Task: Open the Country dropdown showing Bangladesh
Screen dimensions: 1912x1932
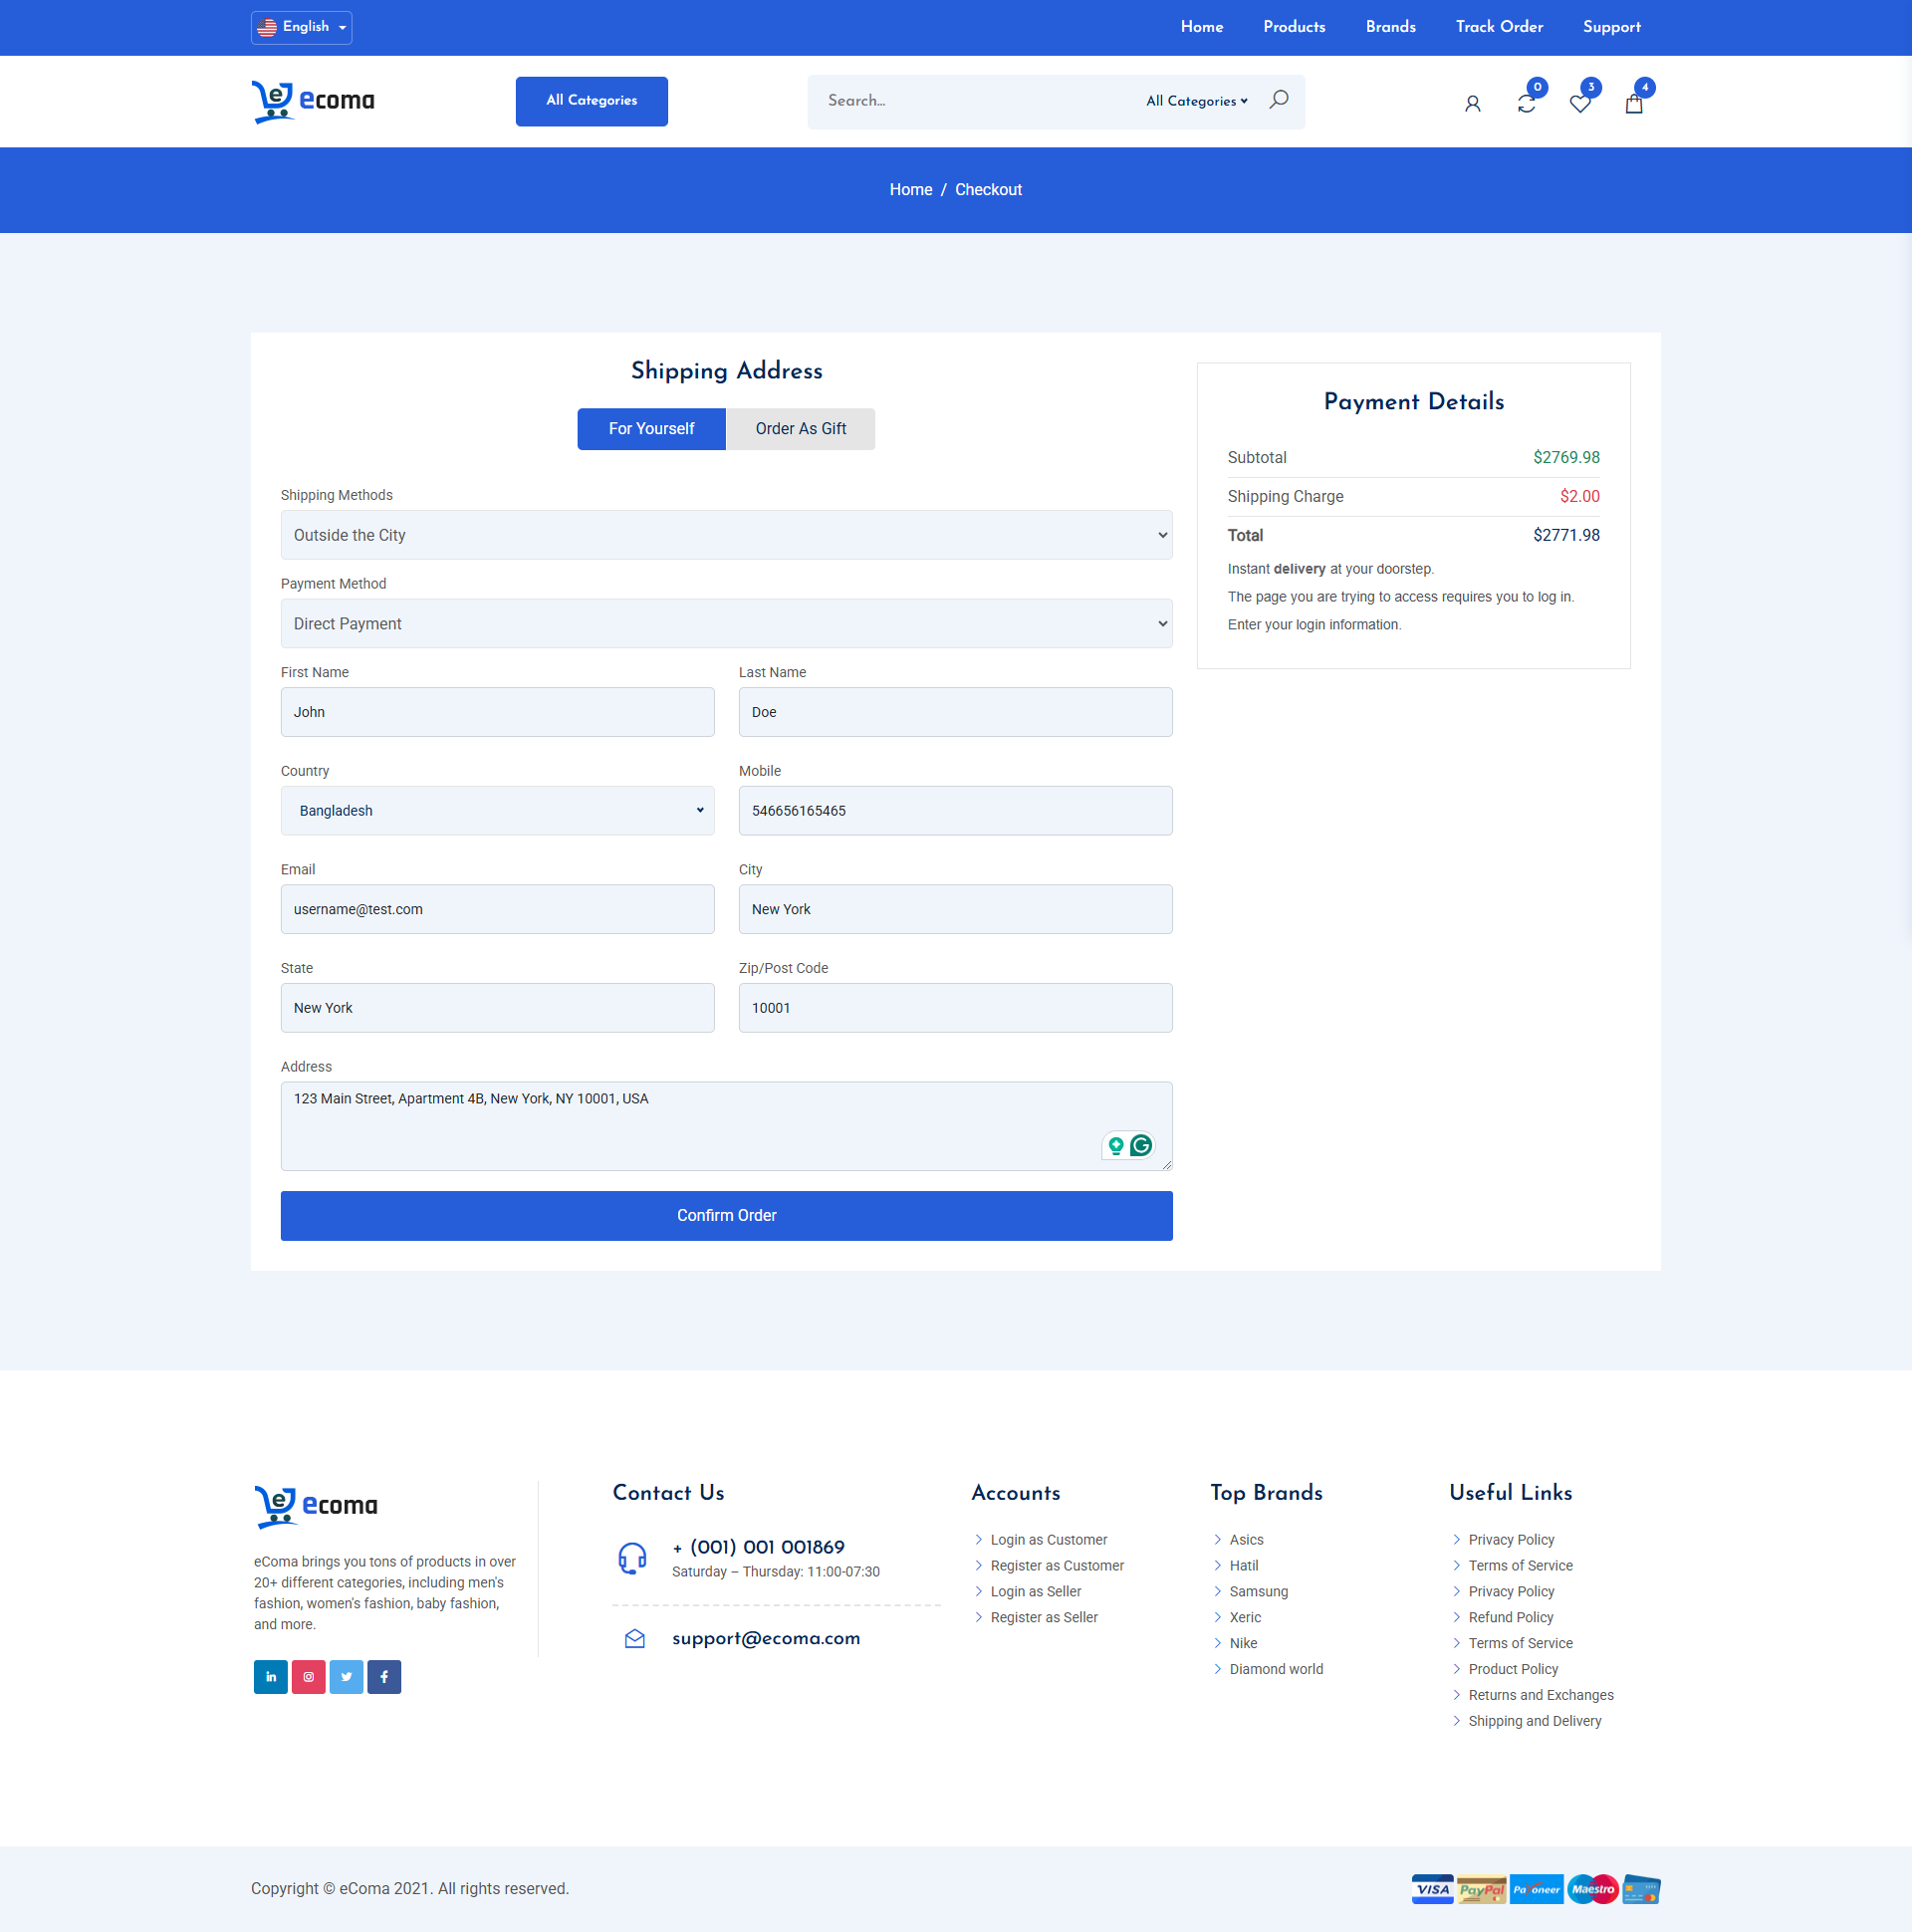Action: coord(497,811)
